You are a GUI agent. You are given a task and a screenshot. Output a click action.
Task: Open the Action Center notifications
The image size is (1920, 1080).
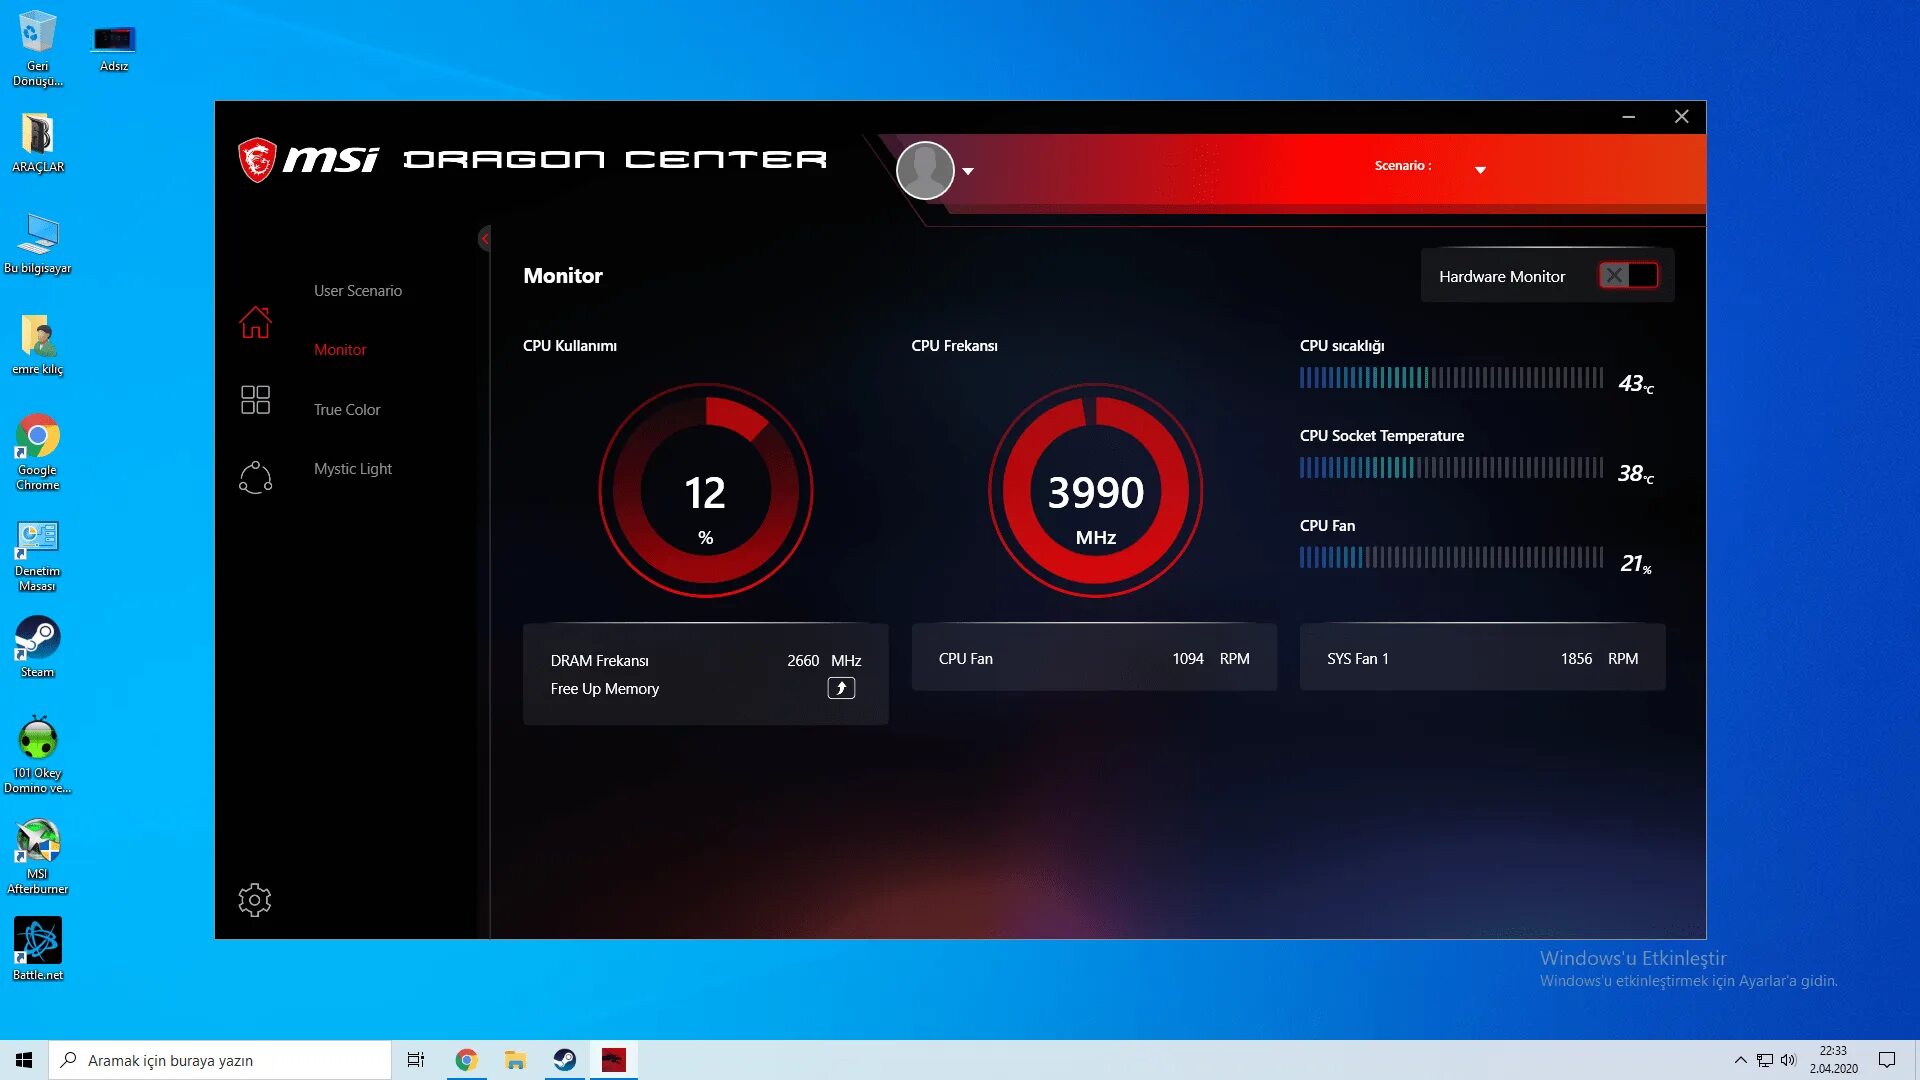[1887, 1060]
